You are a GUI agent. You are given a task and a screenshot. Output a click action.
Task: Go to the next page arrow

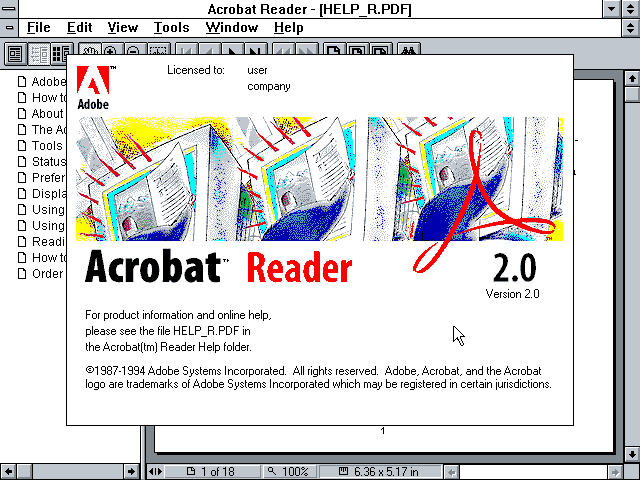click(x=233, y=53)
